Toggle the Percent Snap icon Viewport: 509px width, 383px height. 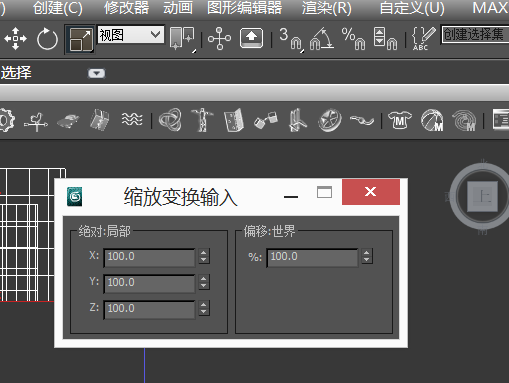point(354,39)
